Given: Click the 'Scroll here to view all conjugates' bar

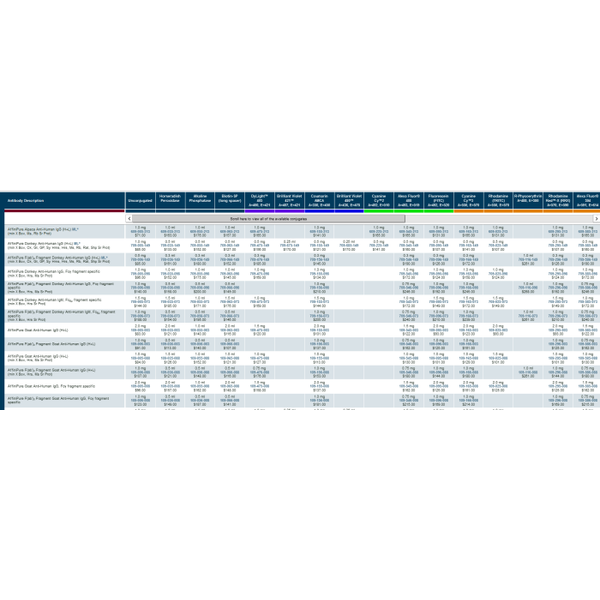Looking at the screenshot, I should point(268,218).
